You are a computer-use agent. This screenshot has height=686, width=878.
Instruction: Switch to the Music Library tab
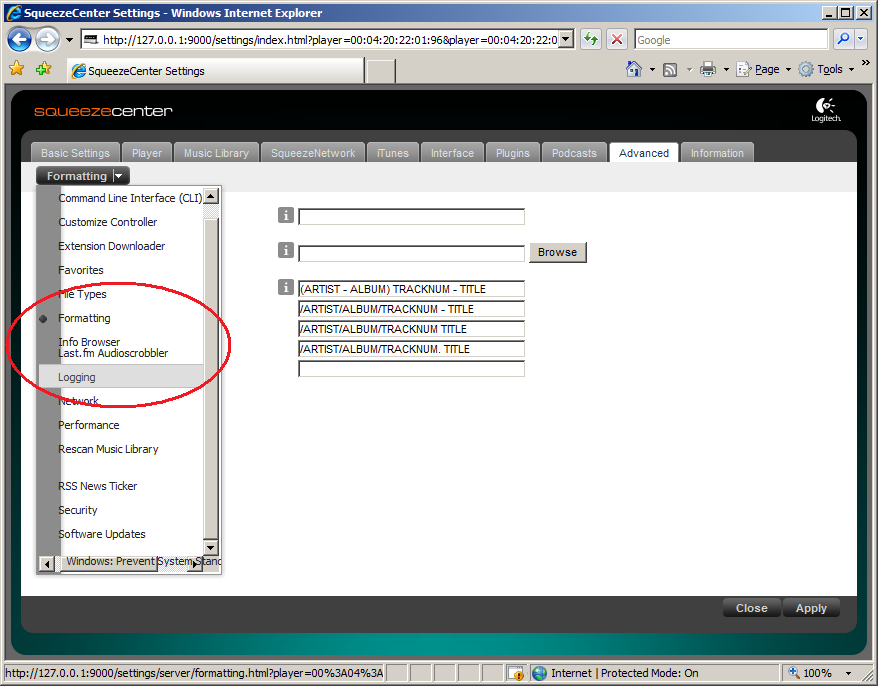[x=216, y=153]
